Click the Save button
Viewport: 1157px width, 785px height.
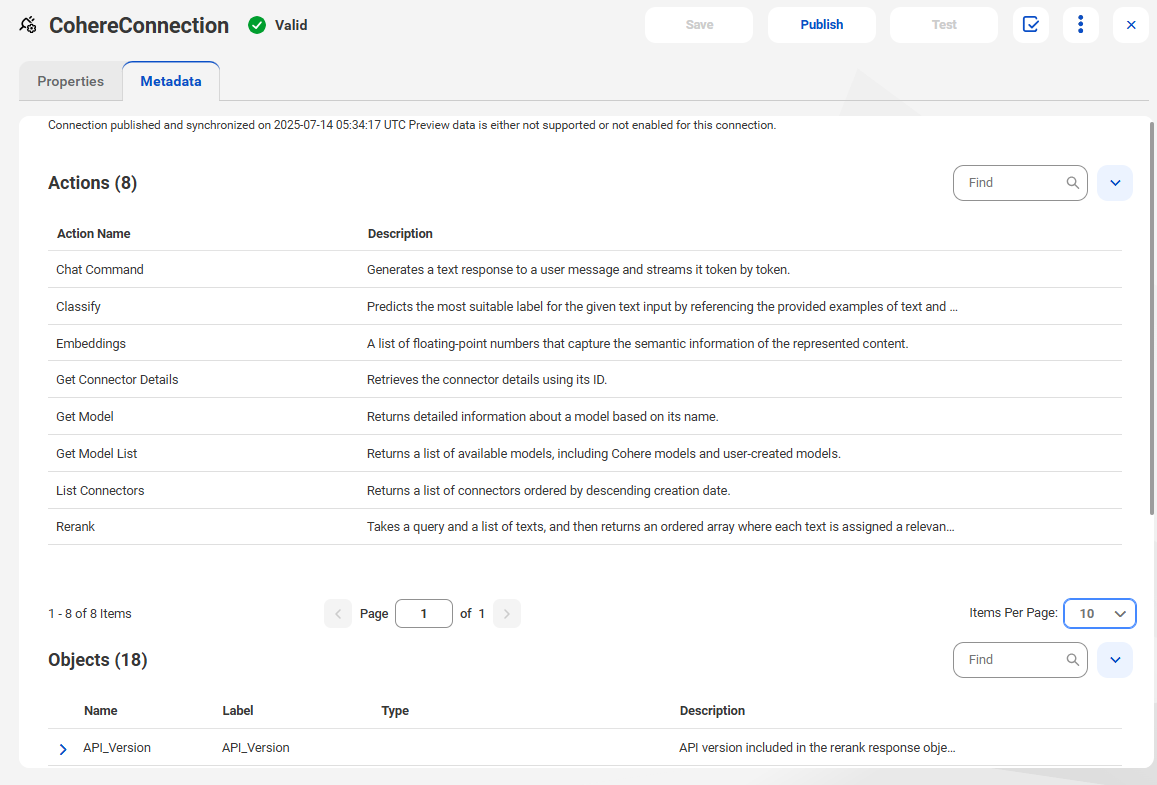pyautogui.click(x=699, y=25)
